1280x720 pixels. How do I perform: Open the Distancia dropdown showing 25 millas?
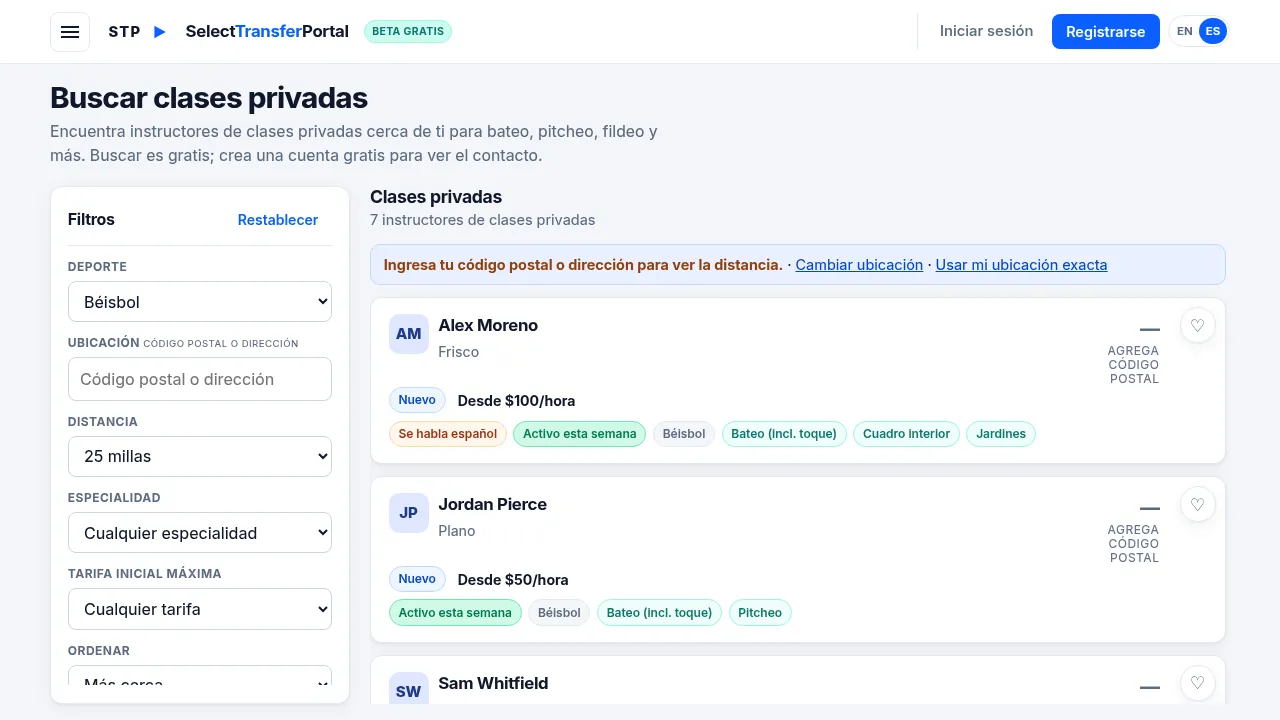[x=200, y=456]
